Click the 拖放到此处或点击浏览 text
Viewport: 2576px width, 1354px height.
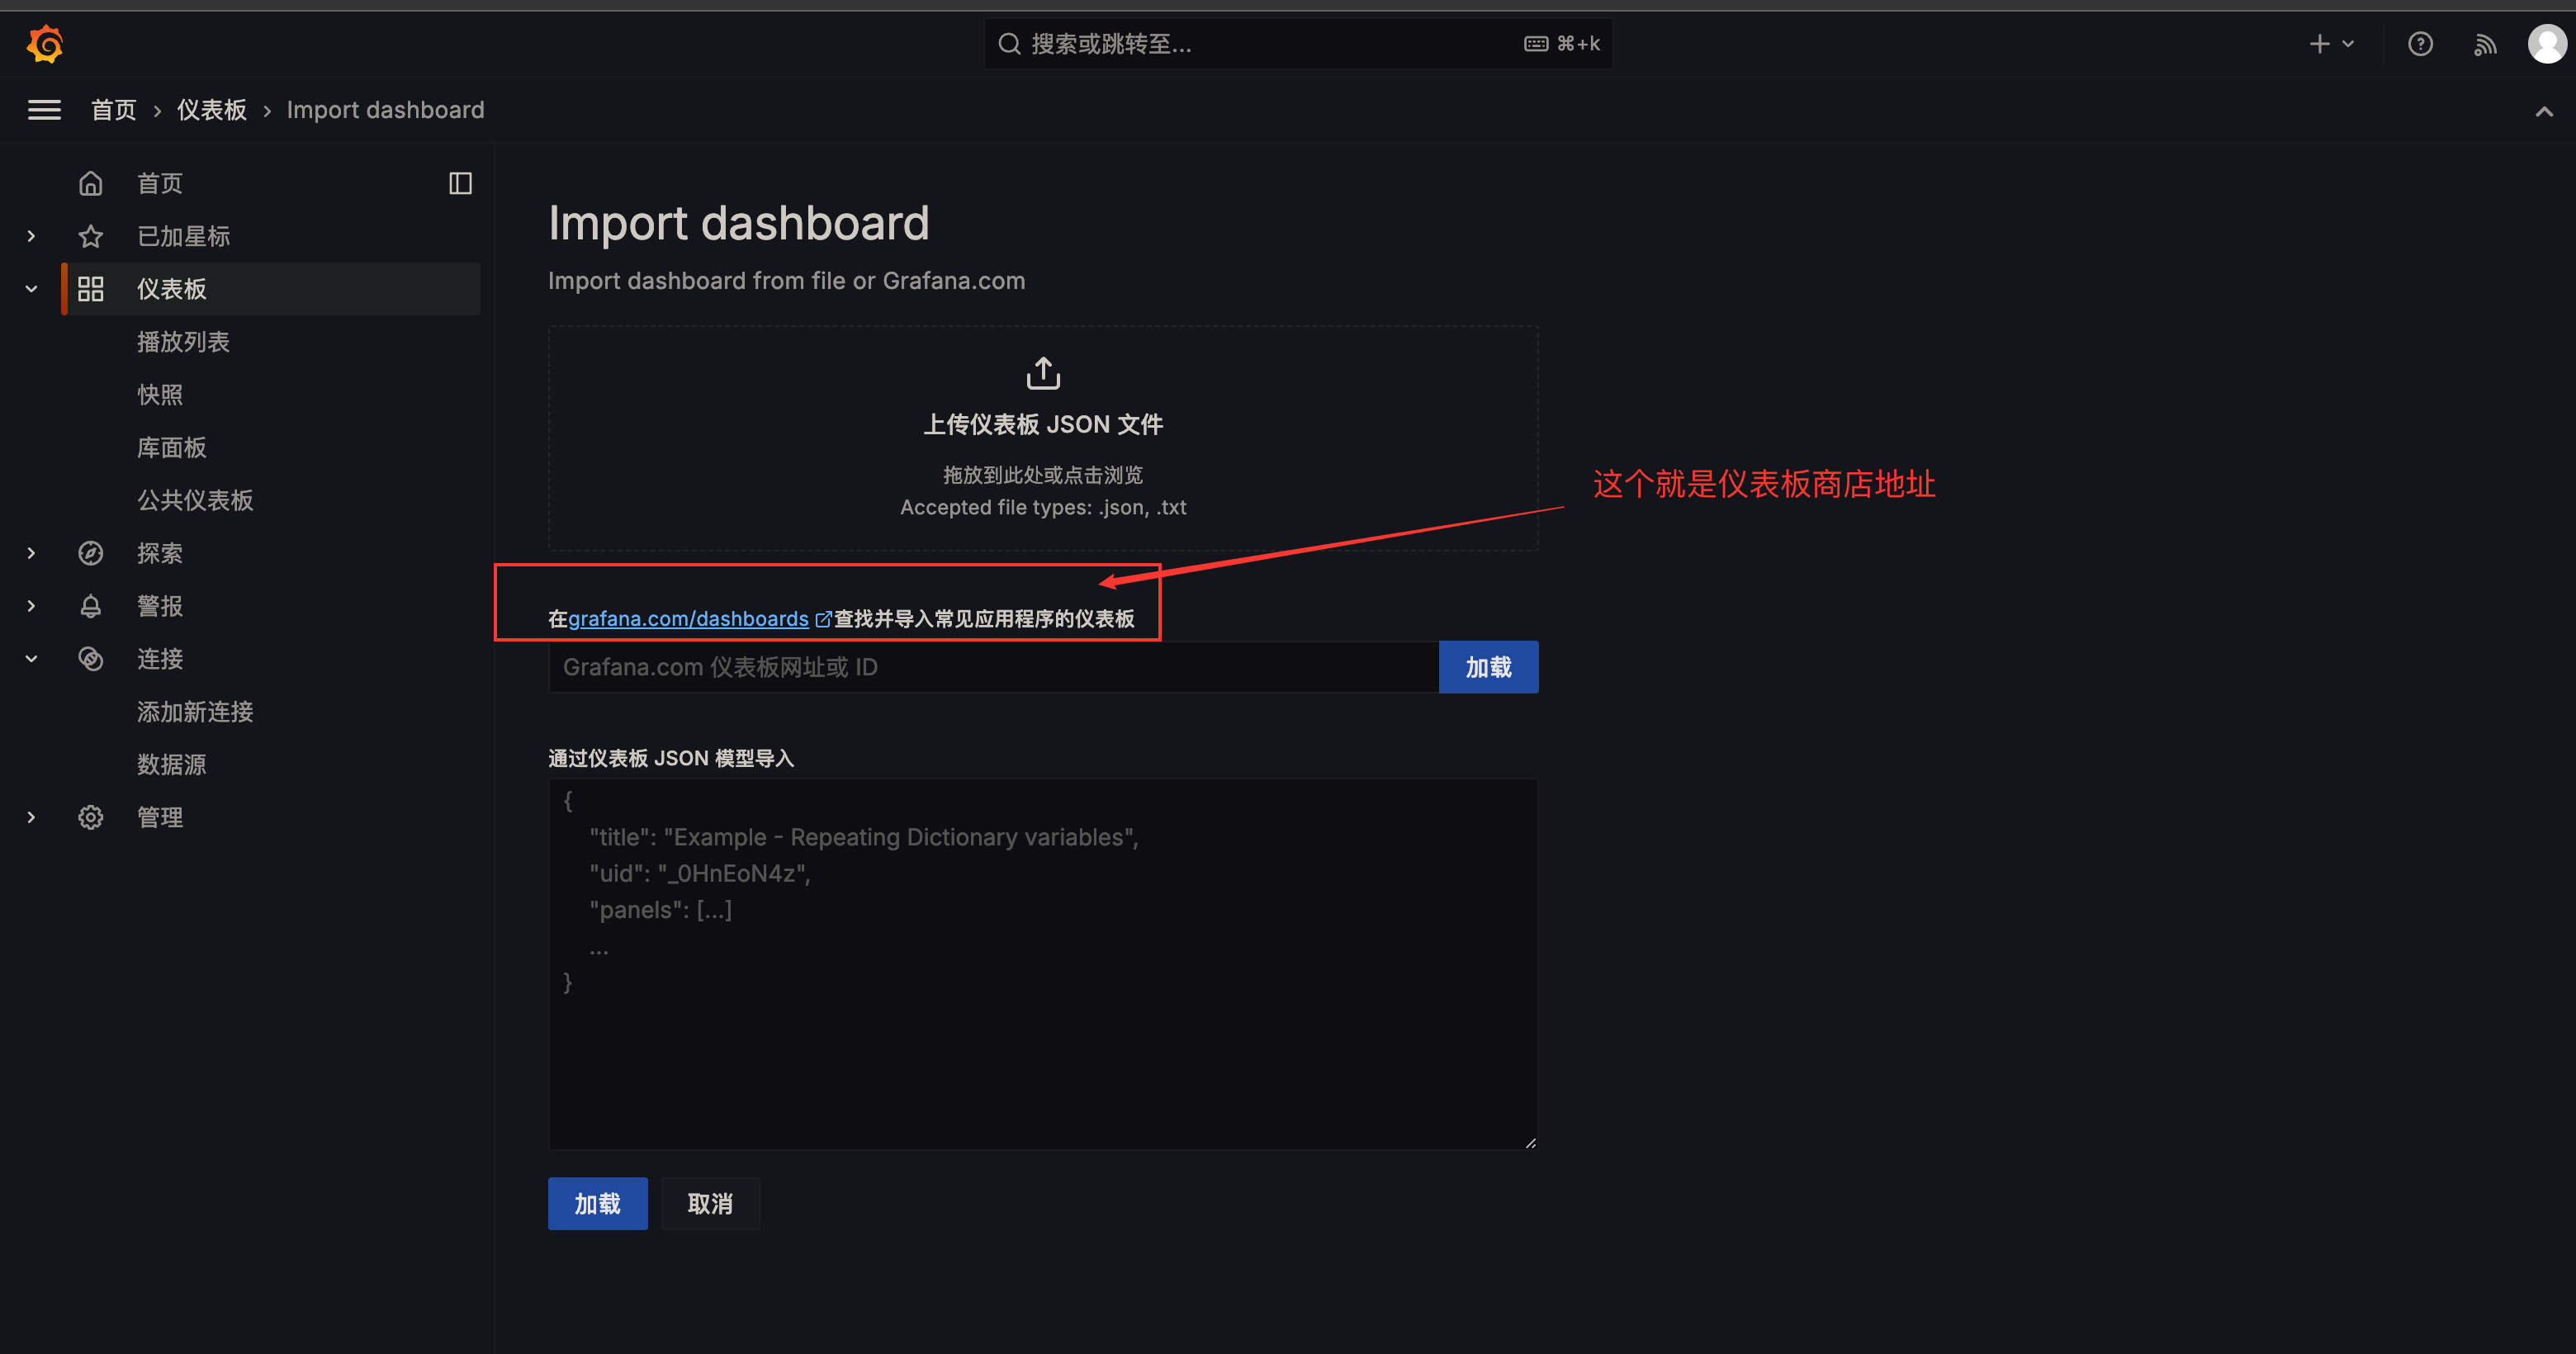(1043, 475)
